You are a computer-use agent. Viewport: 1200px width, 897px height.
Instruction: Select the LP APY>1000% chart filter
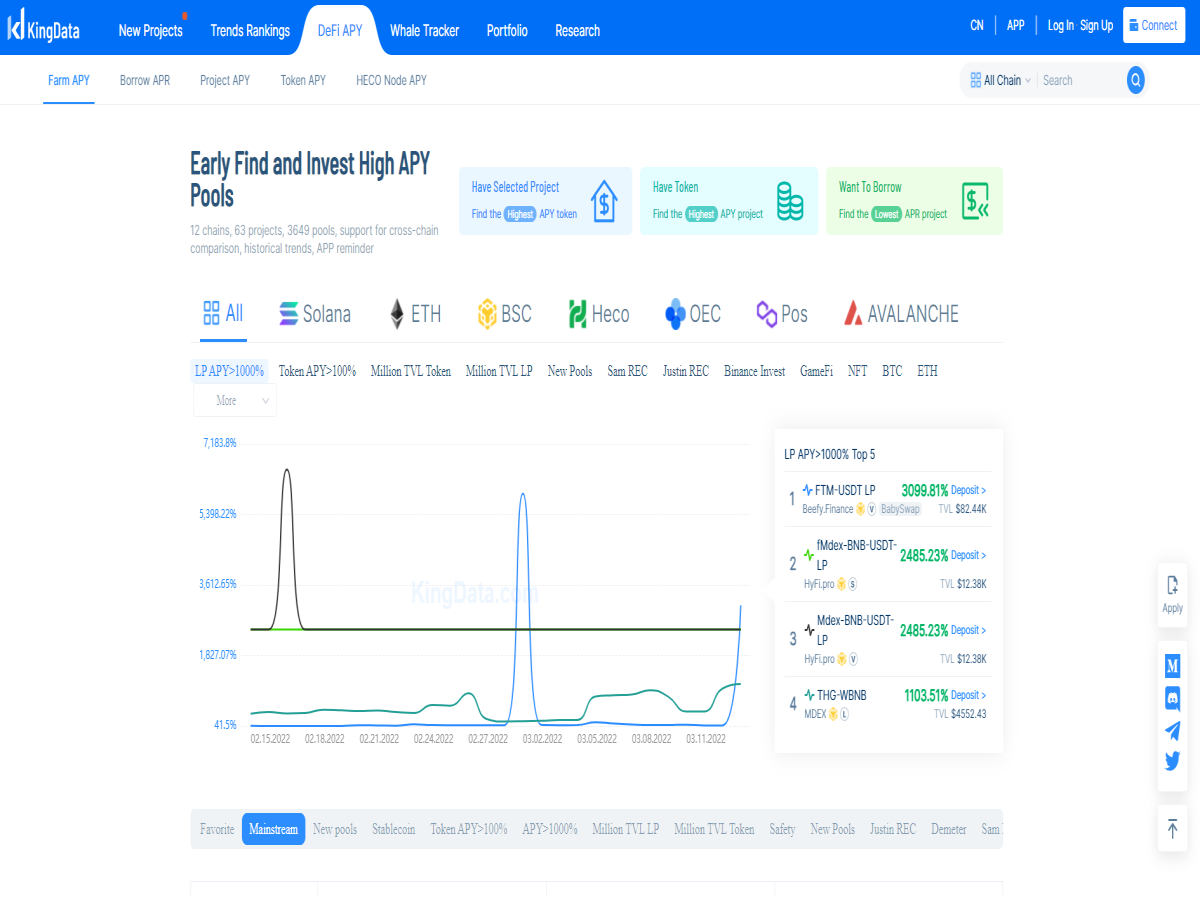tap(230, 371)
